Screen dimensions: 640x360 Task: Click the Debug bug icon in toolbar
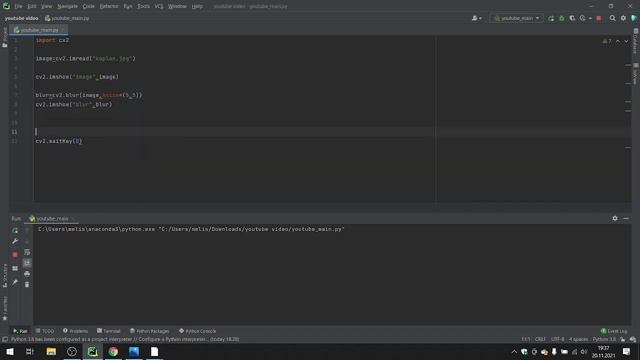[562, 18]
